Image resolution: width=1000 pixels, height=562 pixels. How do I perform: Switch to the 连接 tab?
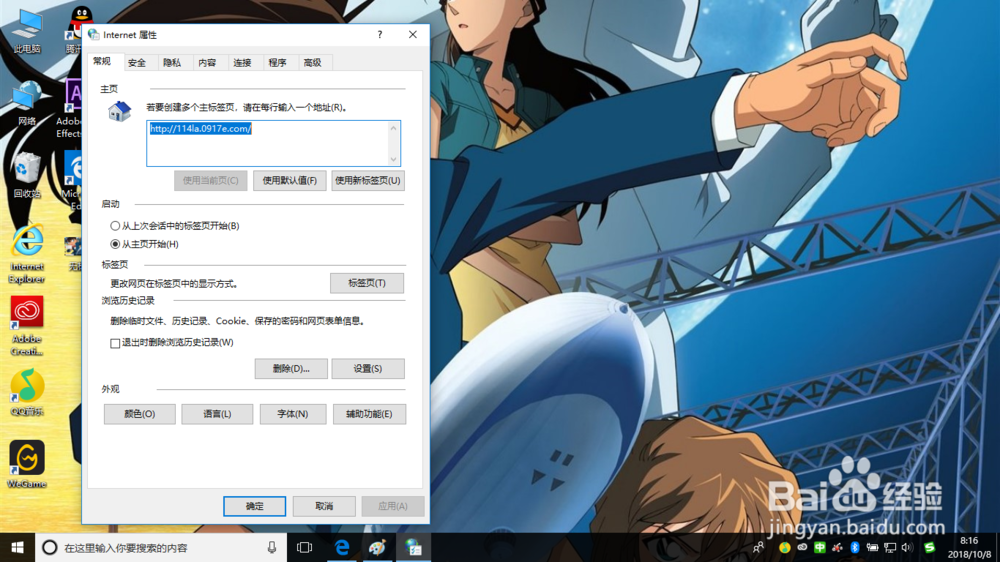pyautogui.click(x=242, y=63)
